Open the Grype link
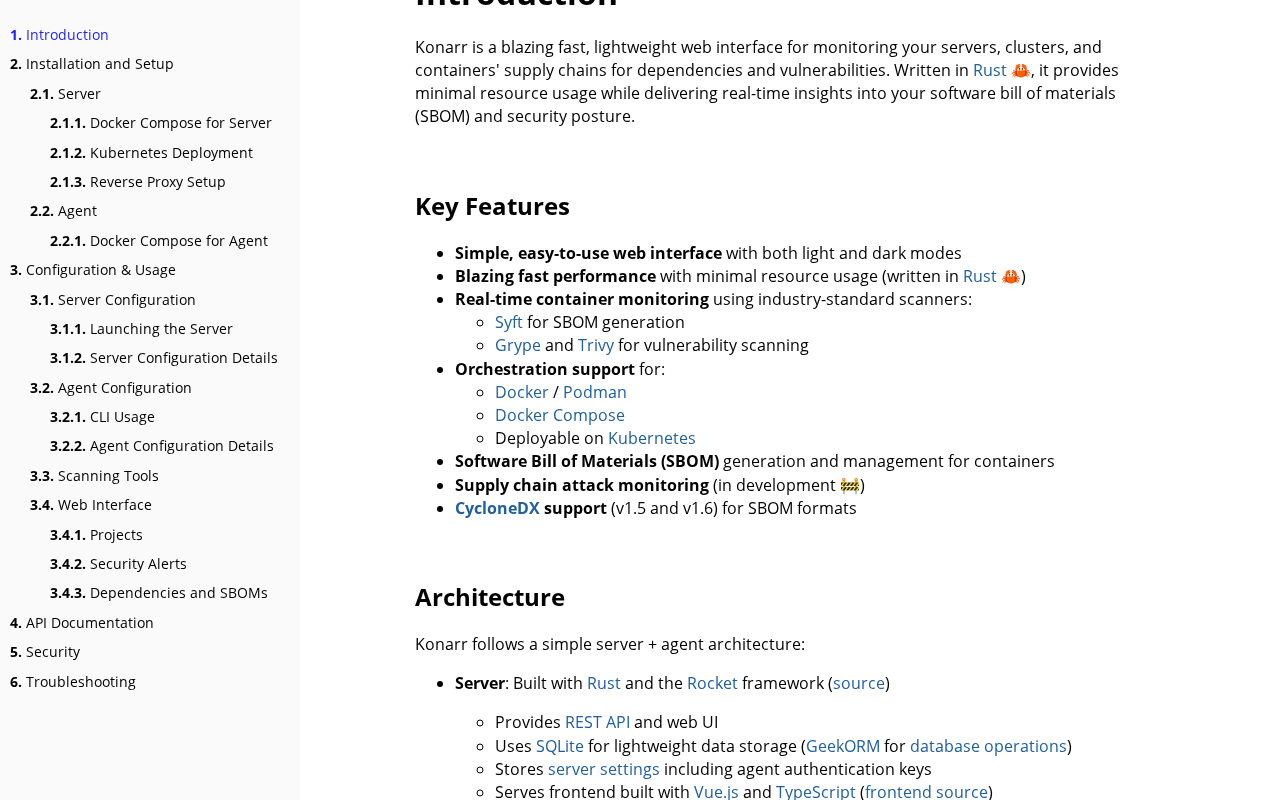This screenshot has width=1280, height=800. [517, 345]
